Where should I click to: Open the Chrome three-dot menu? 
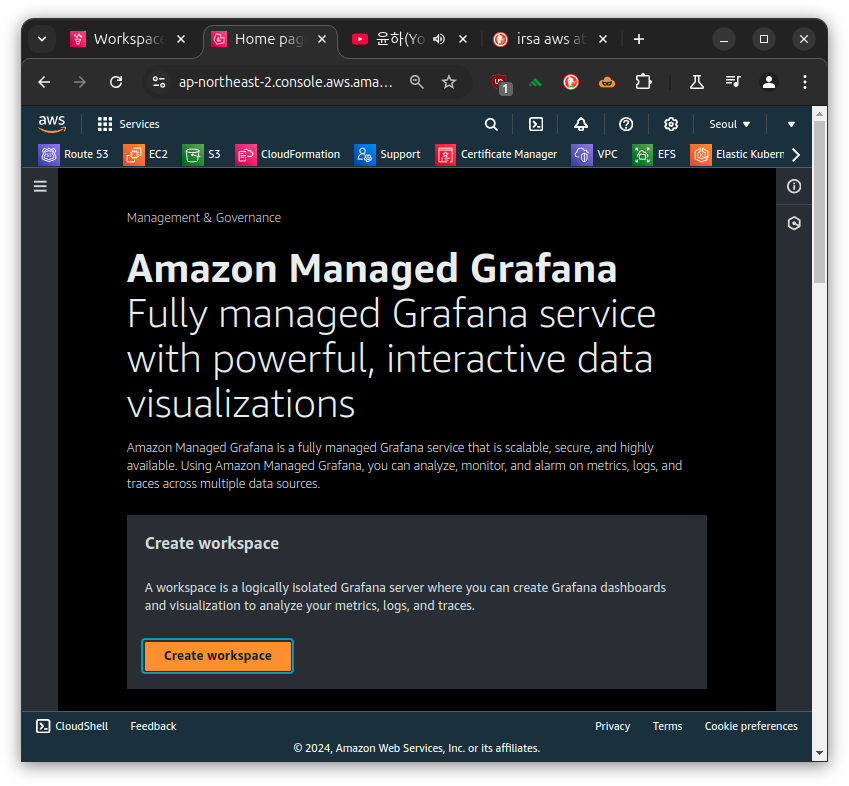pyautogui.click(x=805, y=82)
